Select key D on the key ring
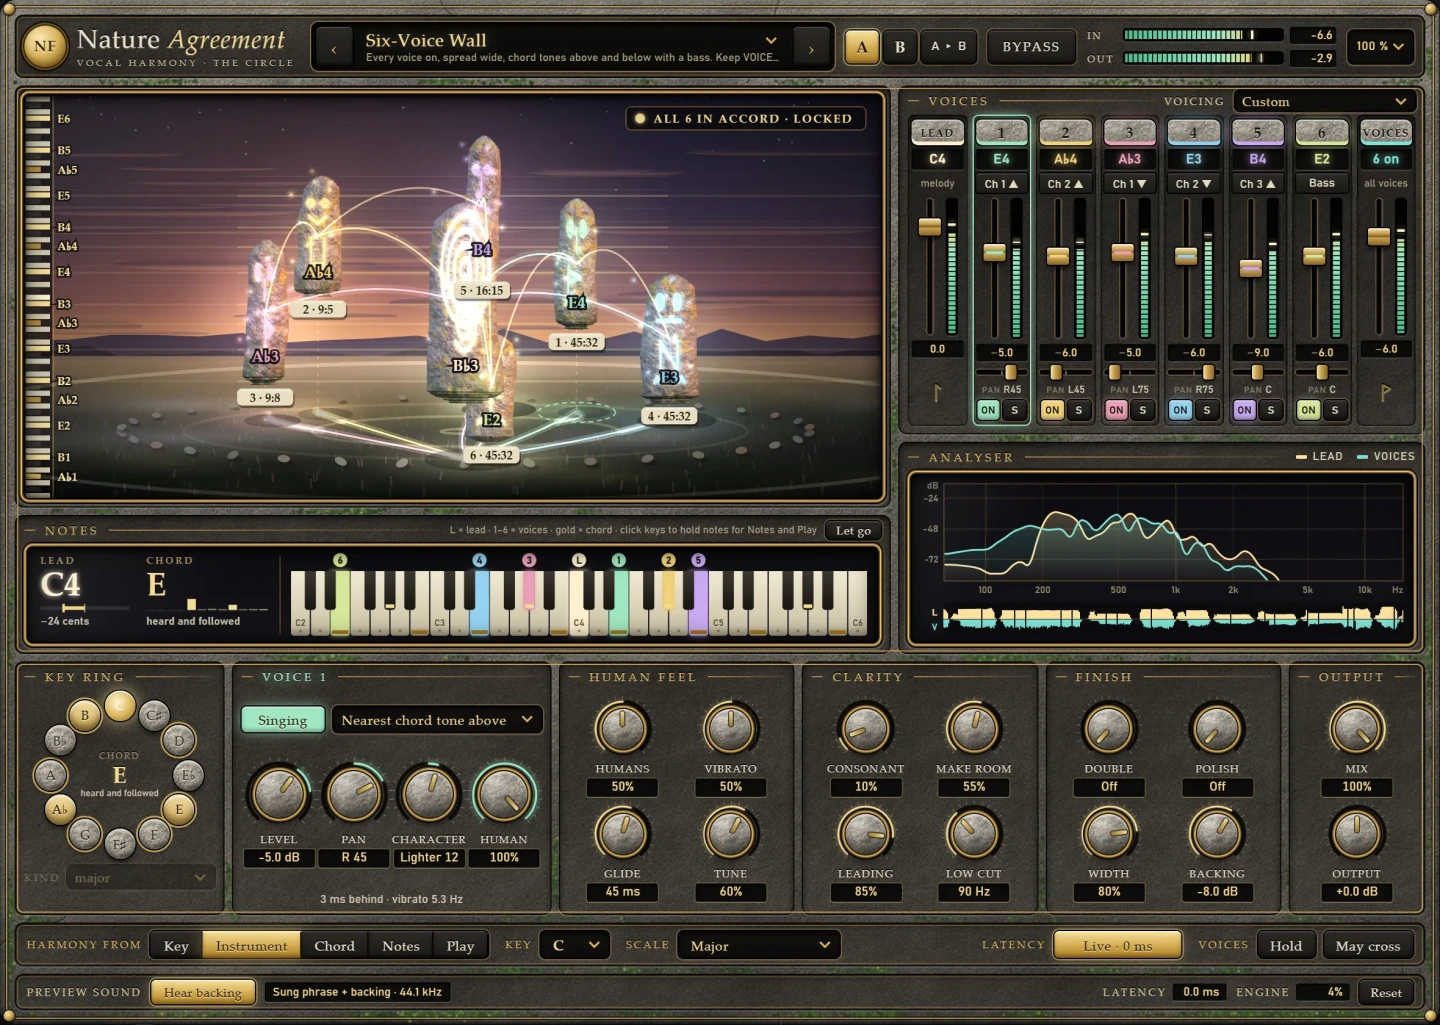 [x=179, y=740]
